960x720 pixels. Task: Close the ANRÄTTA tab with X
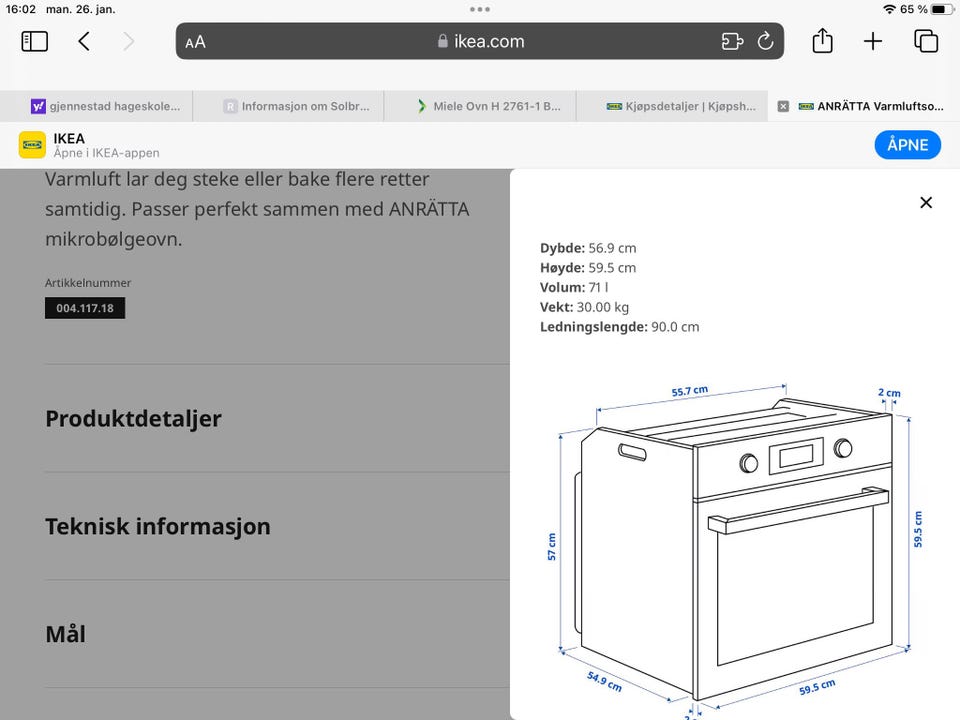783,107
